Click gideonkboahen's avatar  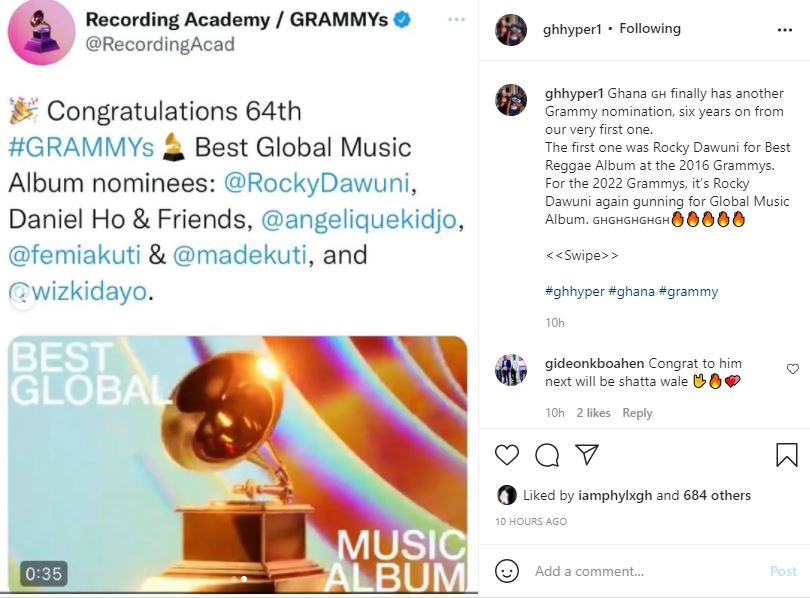tap(511, 370)
